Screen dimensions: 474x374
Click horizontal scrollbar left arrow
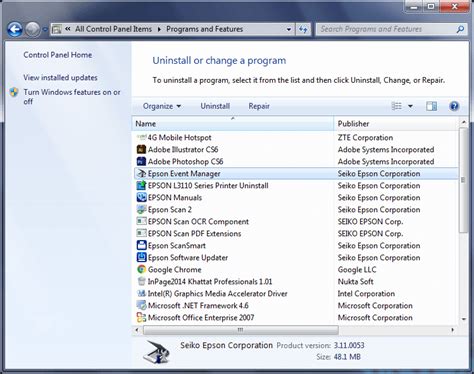(x=137, y=330)
